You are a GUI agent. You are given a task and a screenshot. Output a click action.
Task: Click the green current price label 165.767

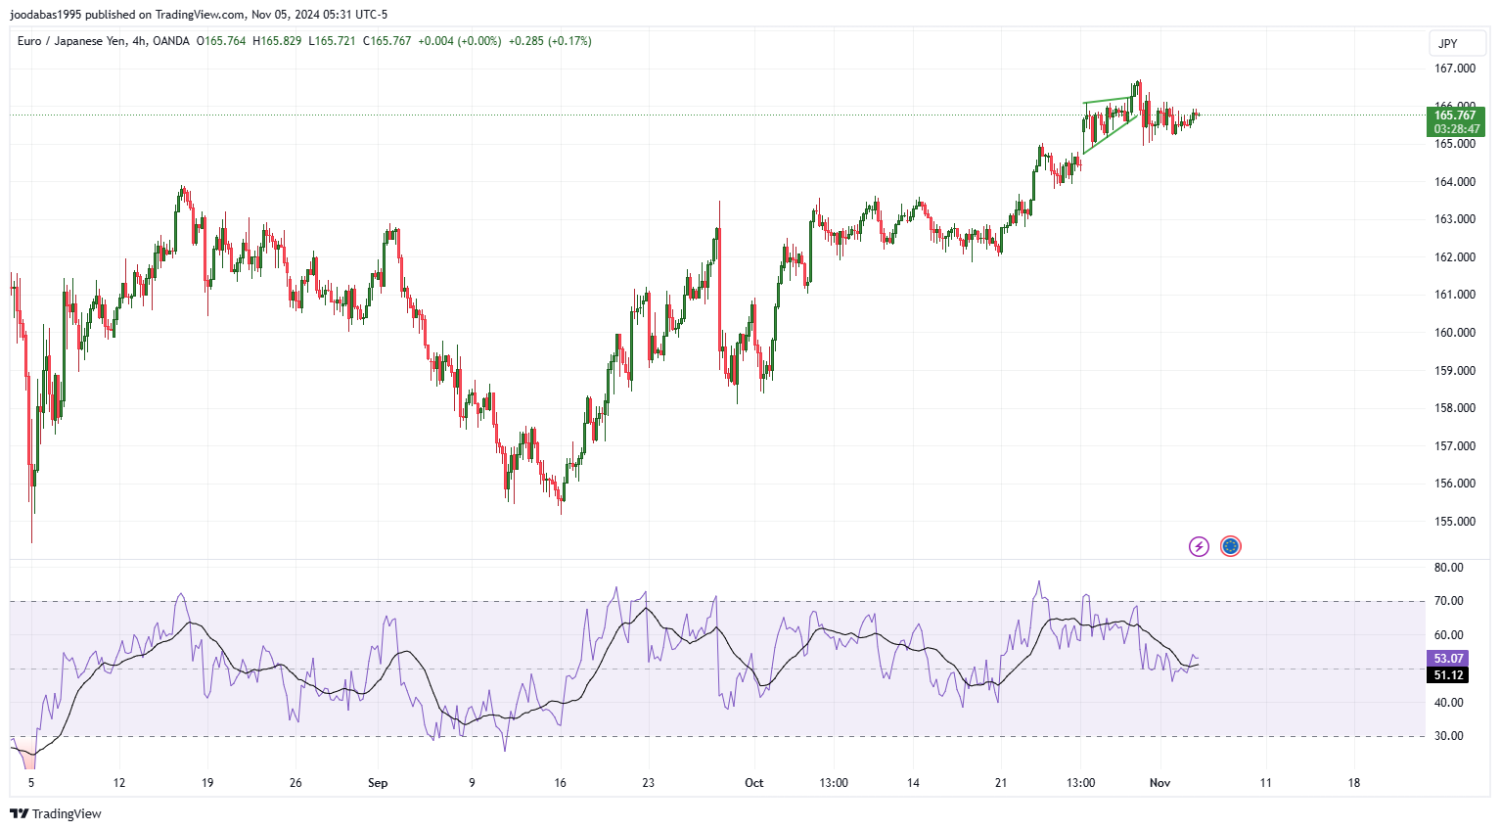1455,115
